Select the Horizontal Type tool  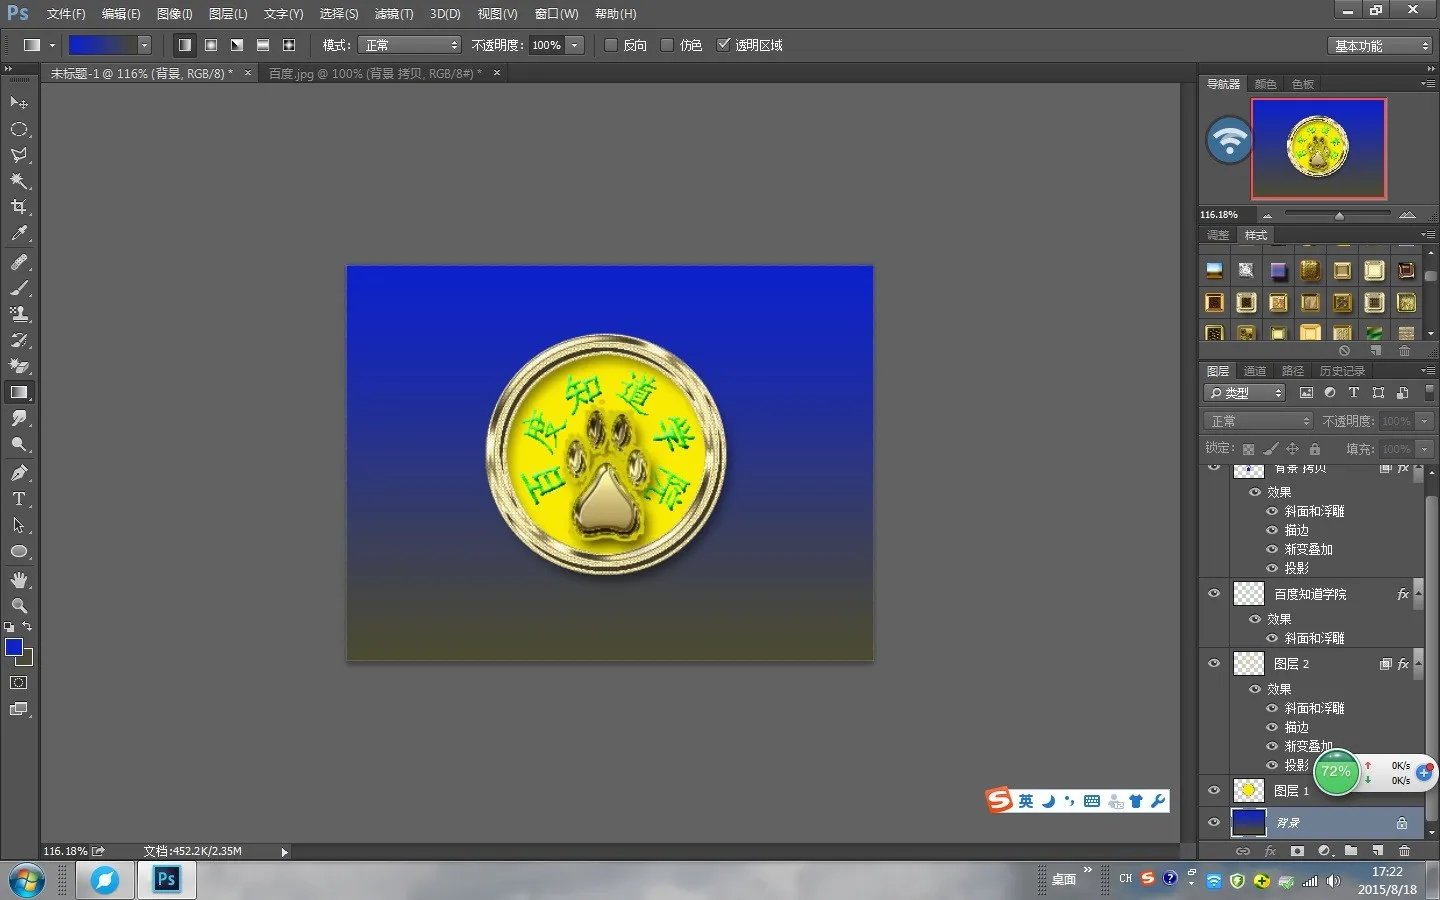click(18, 499)
